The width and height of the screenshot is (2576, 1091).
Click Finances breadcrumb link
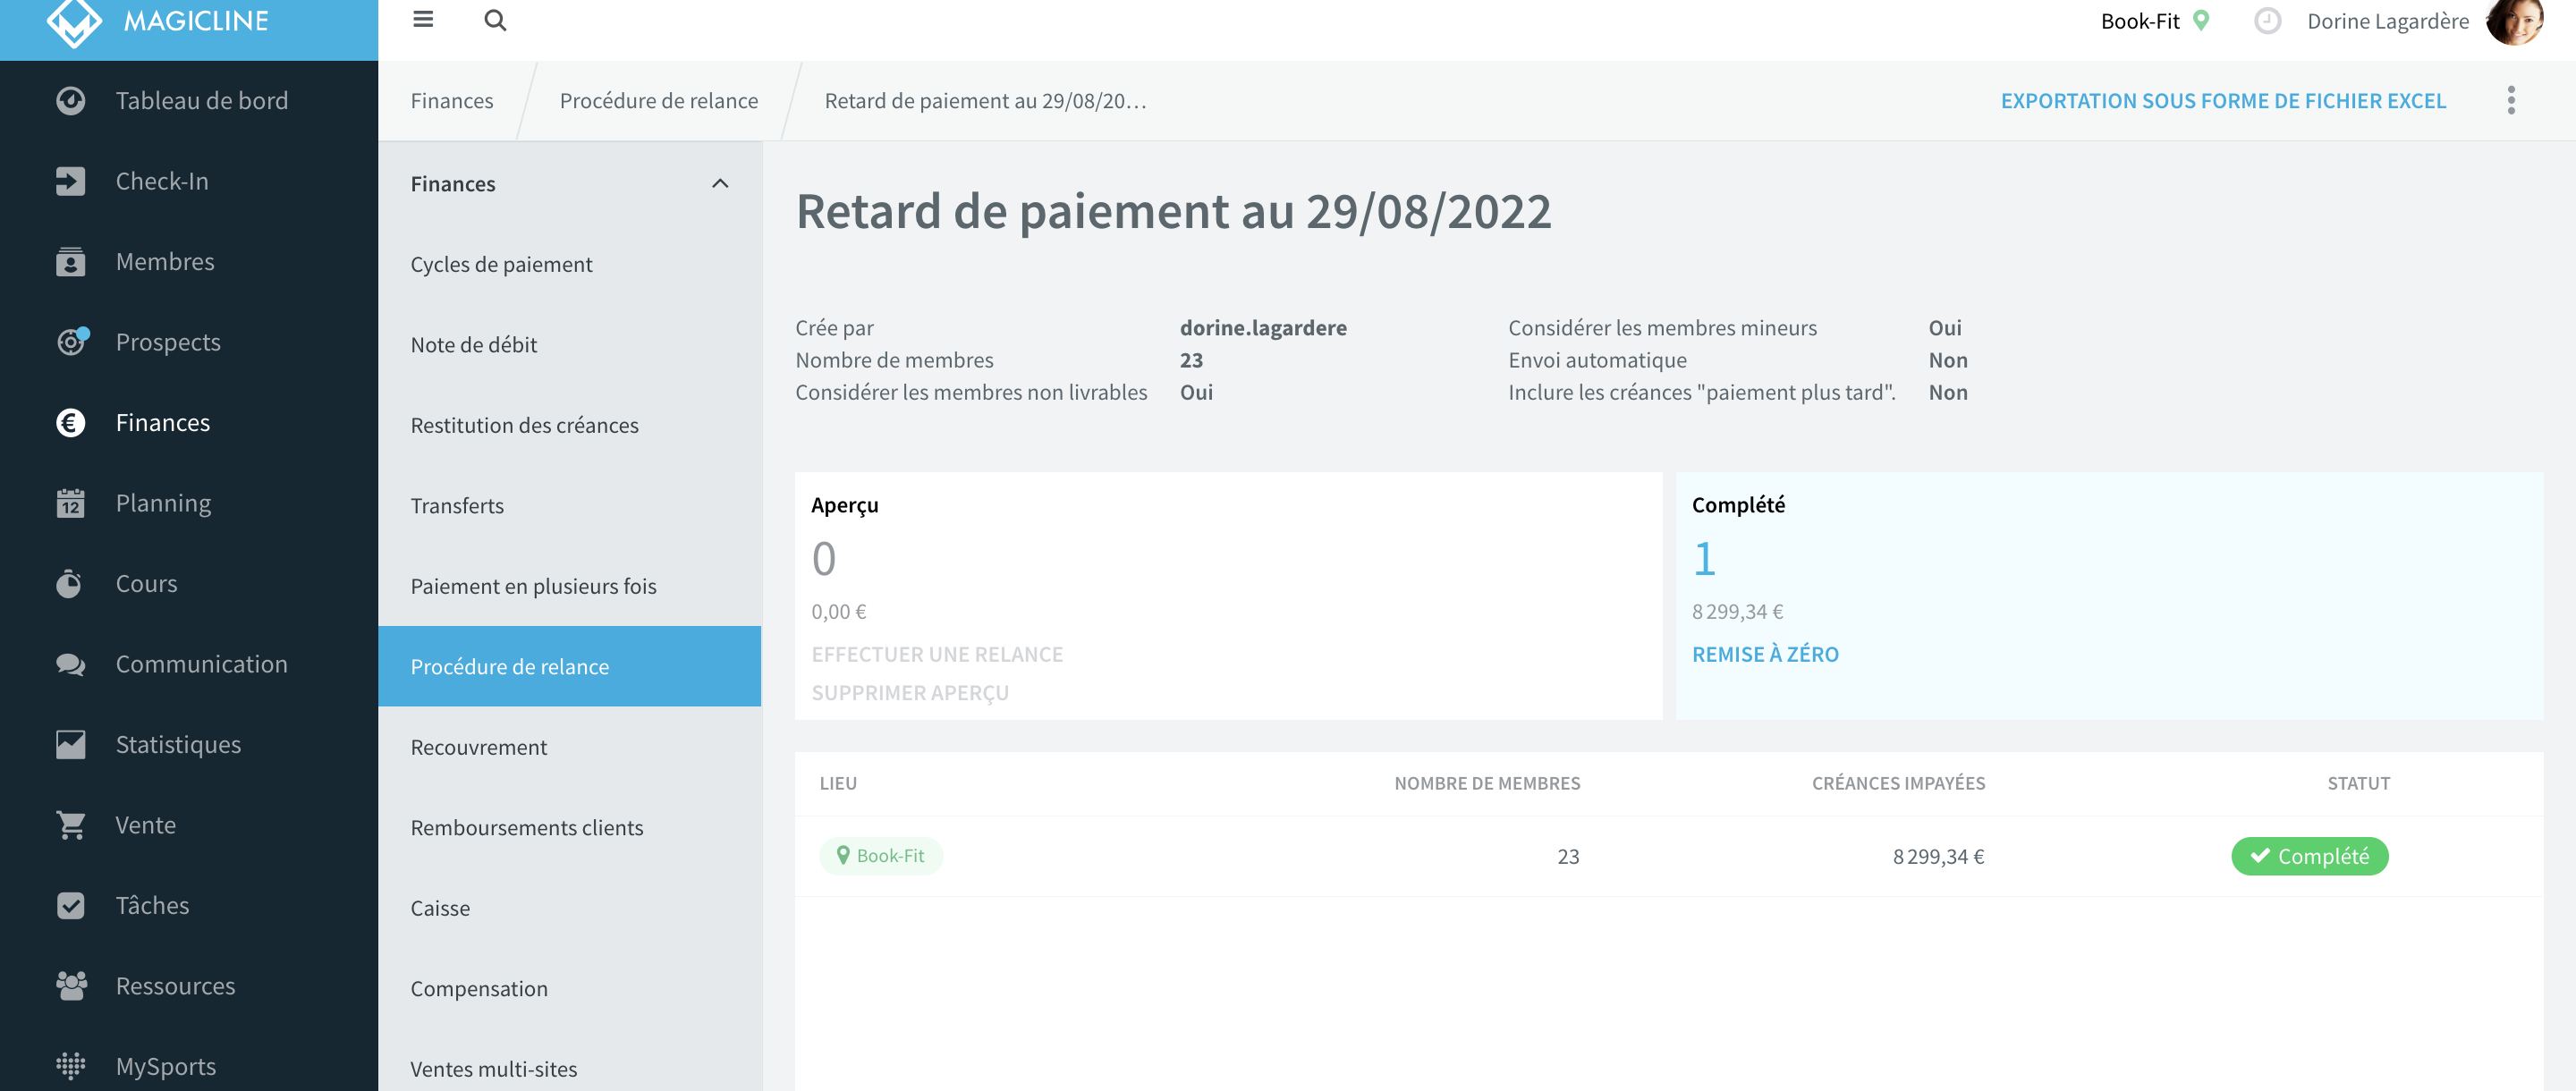(x=452, y=100)
